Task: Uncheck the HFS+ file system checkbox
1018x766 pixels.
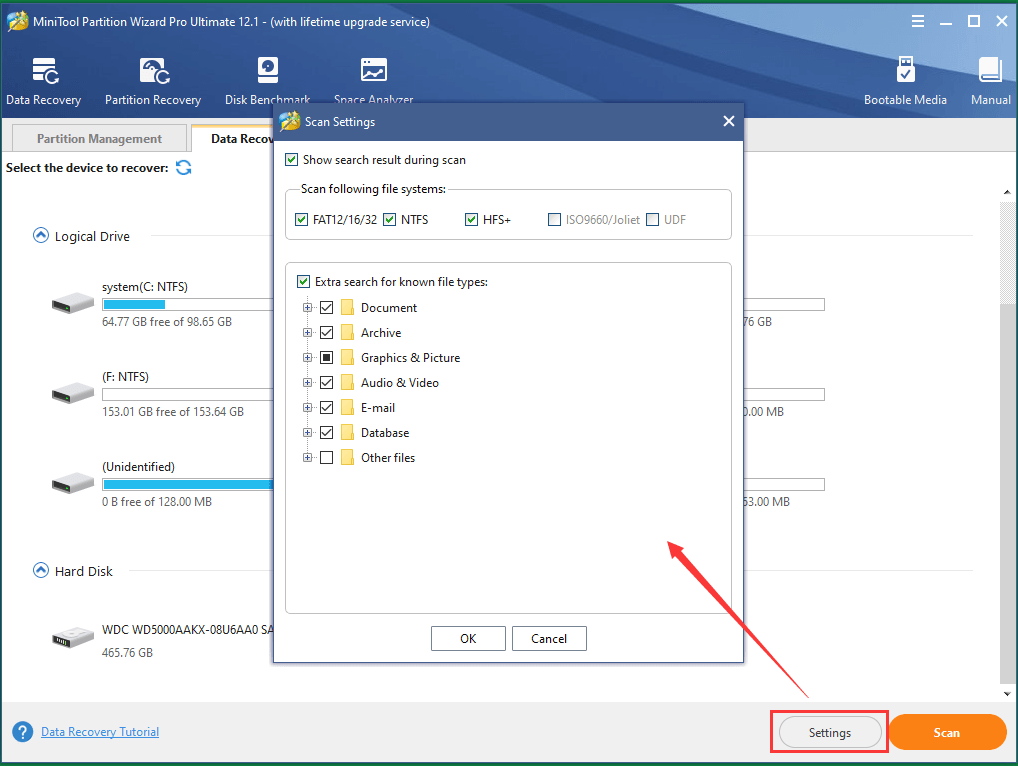Action: (x=471, y=219)
